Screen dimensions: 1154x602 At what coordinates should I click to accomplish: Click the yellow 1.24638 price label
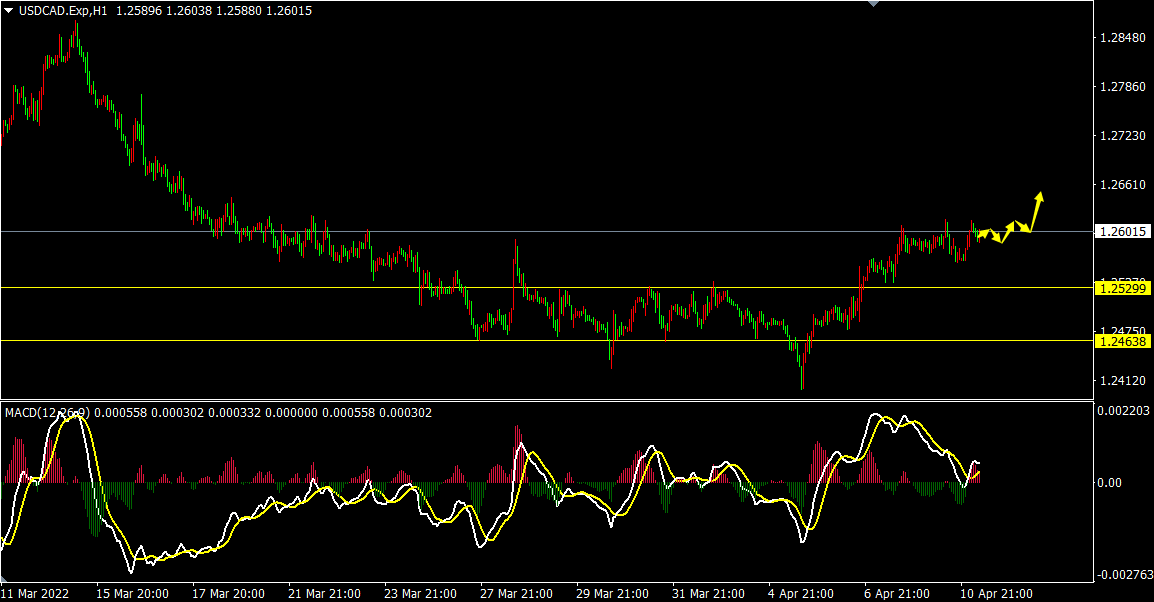(1123, 341)
